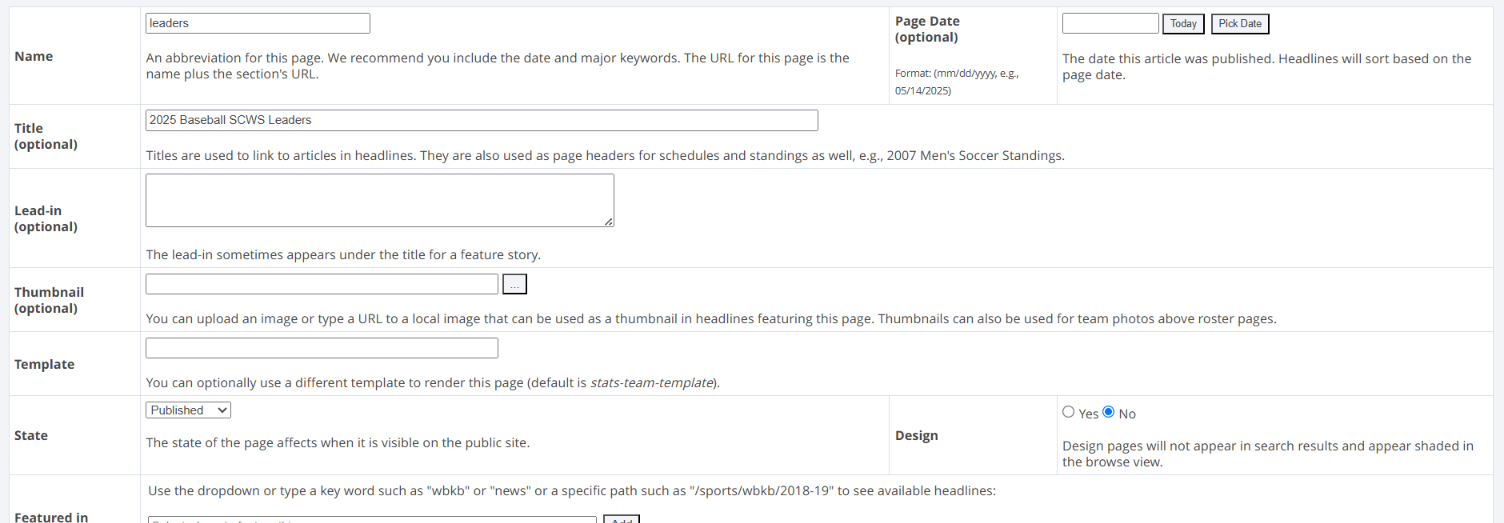Open the Pick Date calendar button
1504x523 pixels.
[1240, 24]
